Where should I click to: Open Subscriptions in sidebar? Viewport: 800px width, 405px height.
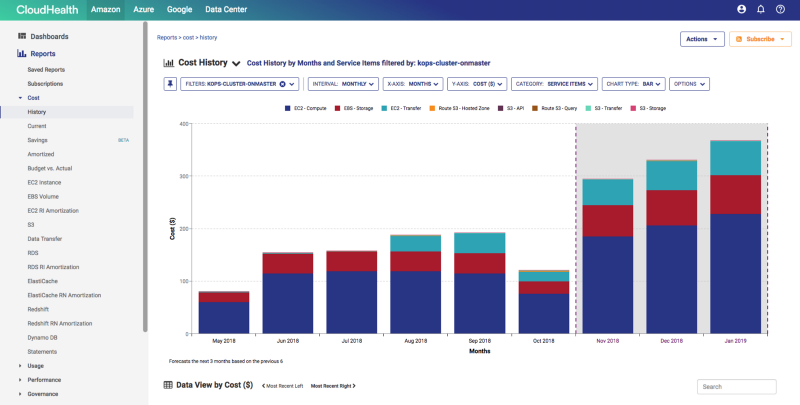(45, 84)
